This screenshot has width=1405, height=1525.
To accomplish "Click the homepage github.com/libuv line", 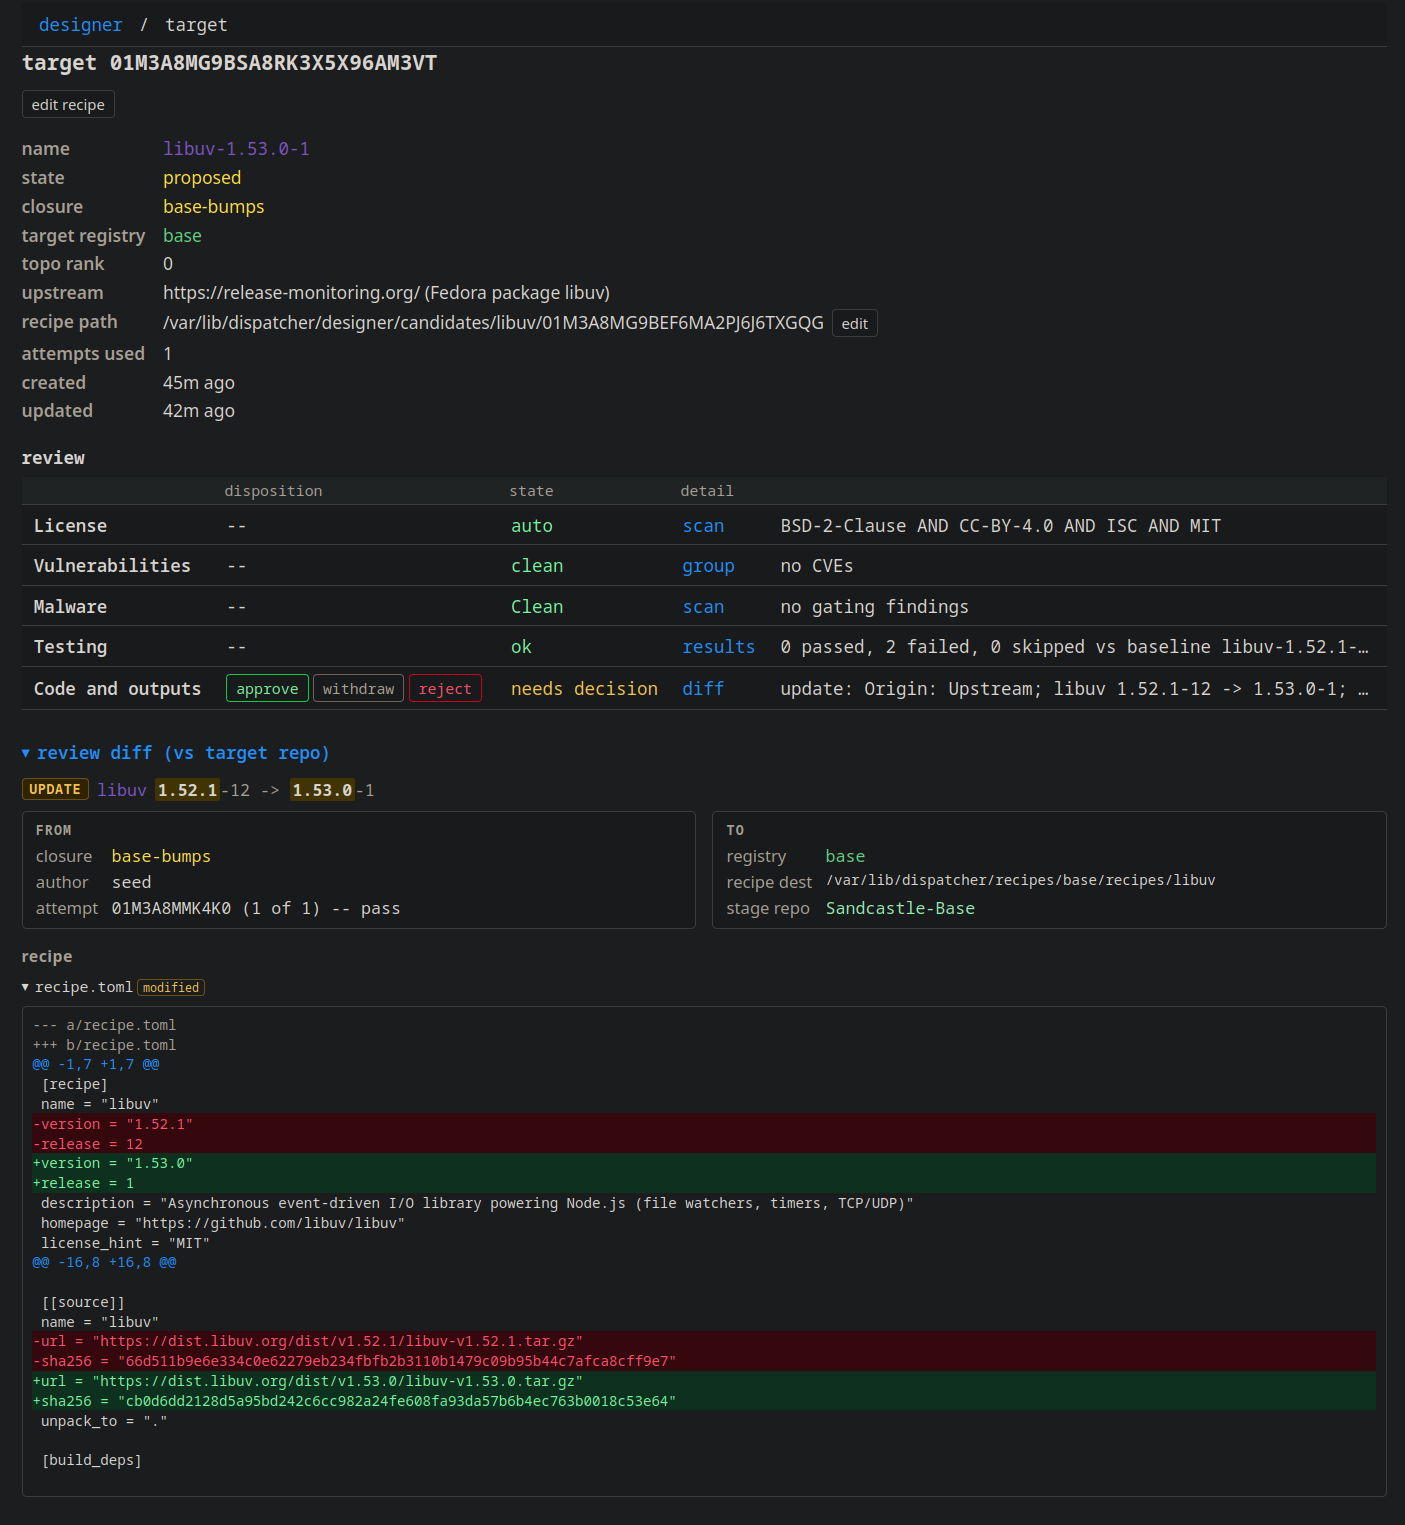I will (222, 1224).
